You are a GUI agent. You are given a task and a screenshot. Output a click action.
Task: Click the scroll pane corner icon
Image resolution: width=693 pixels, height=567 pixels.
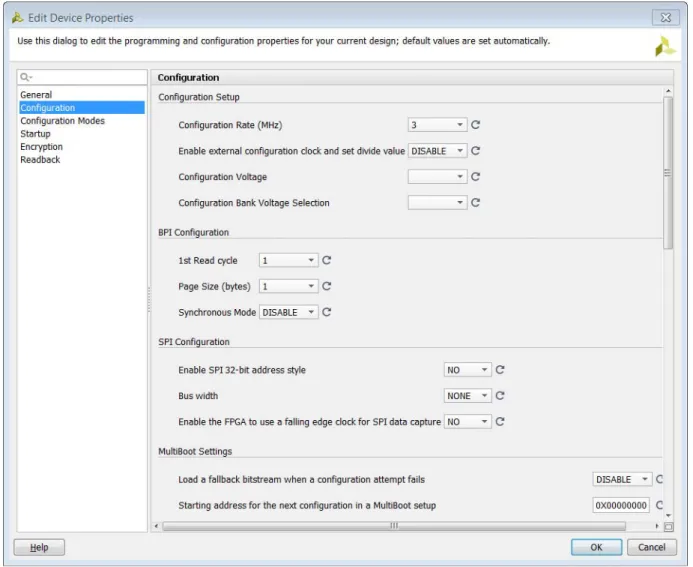[669, 526]
